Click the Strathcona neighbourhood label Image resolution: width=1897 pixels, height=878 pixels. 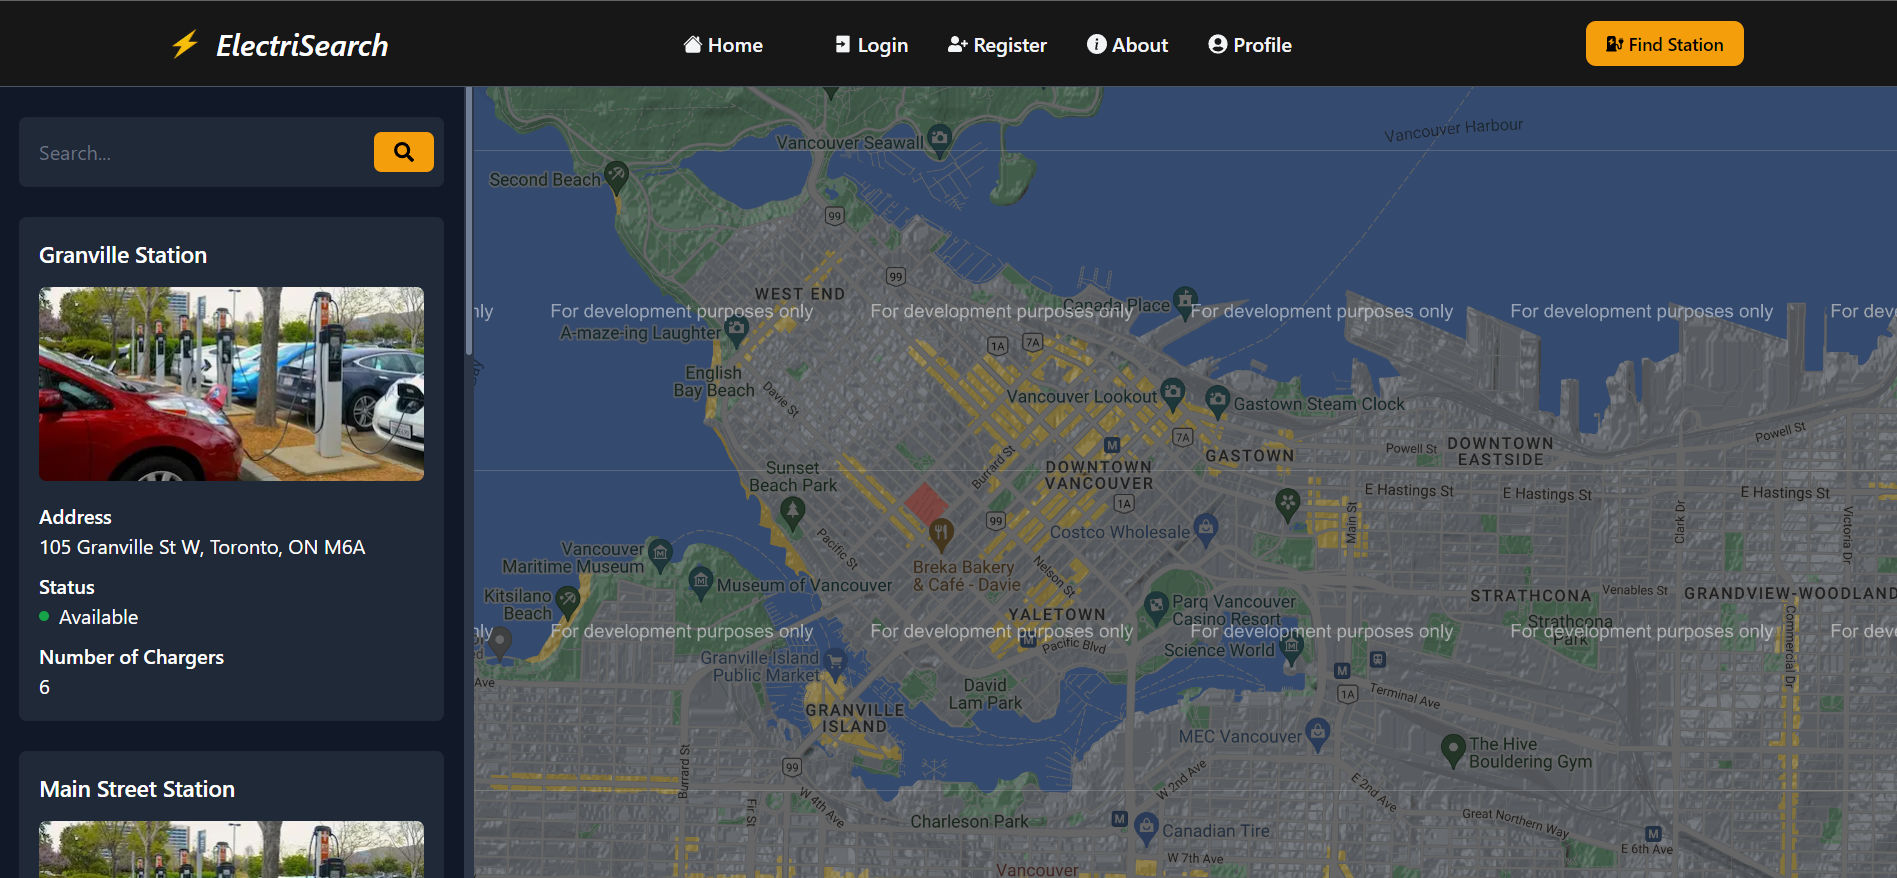pyautogui.click(x=1531, y=596)
